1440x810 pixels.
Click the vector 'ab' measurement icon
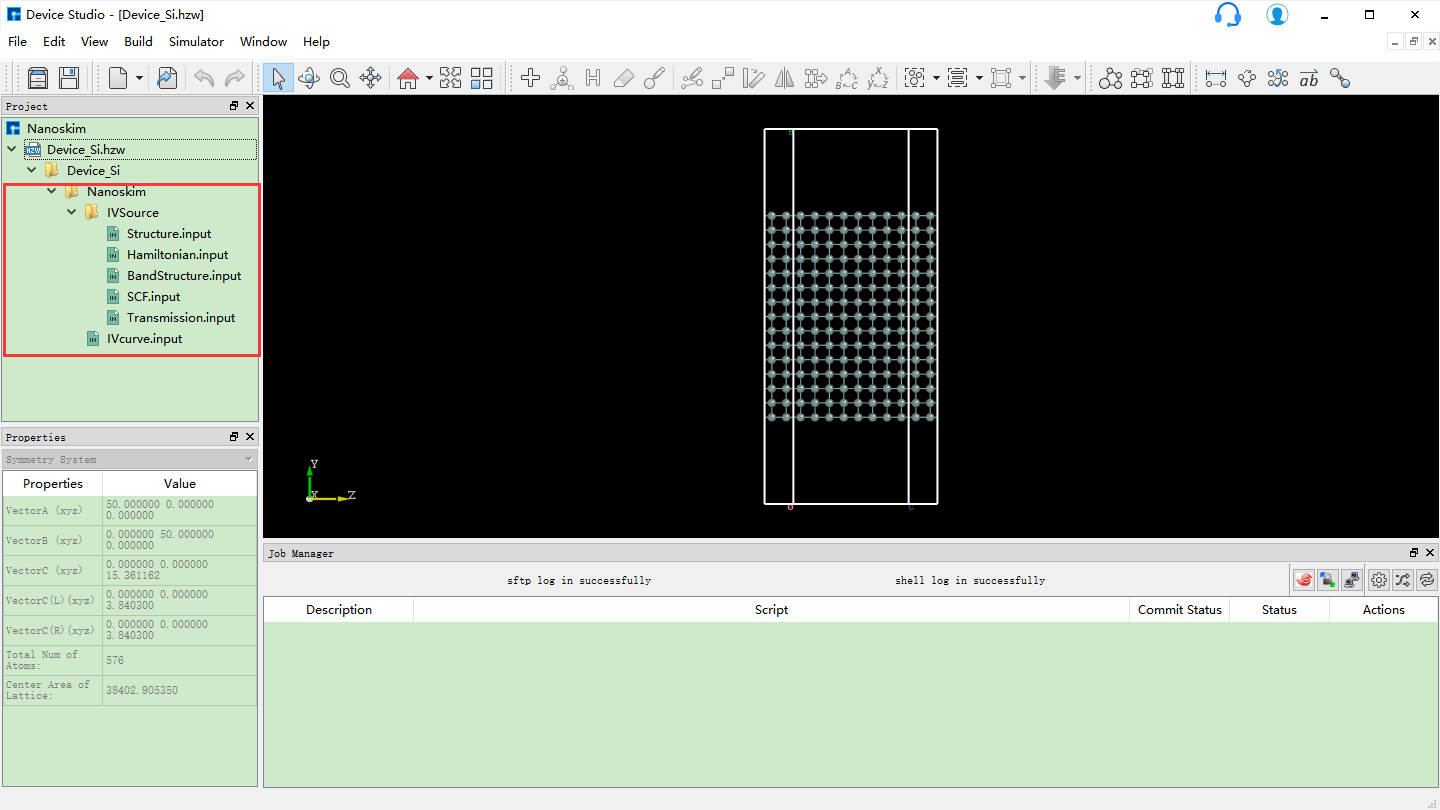1309,78
